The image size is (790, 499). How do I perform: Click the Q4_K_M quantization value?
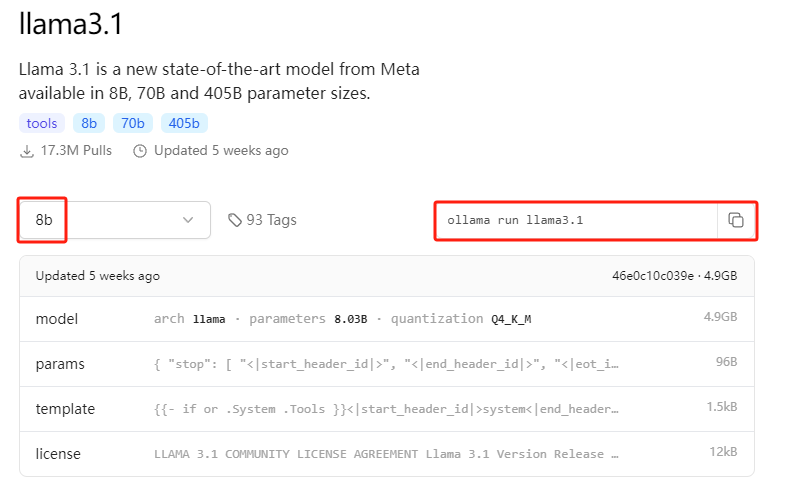(x=511, y=319)
